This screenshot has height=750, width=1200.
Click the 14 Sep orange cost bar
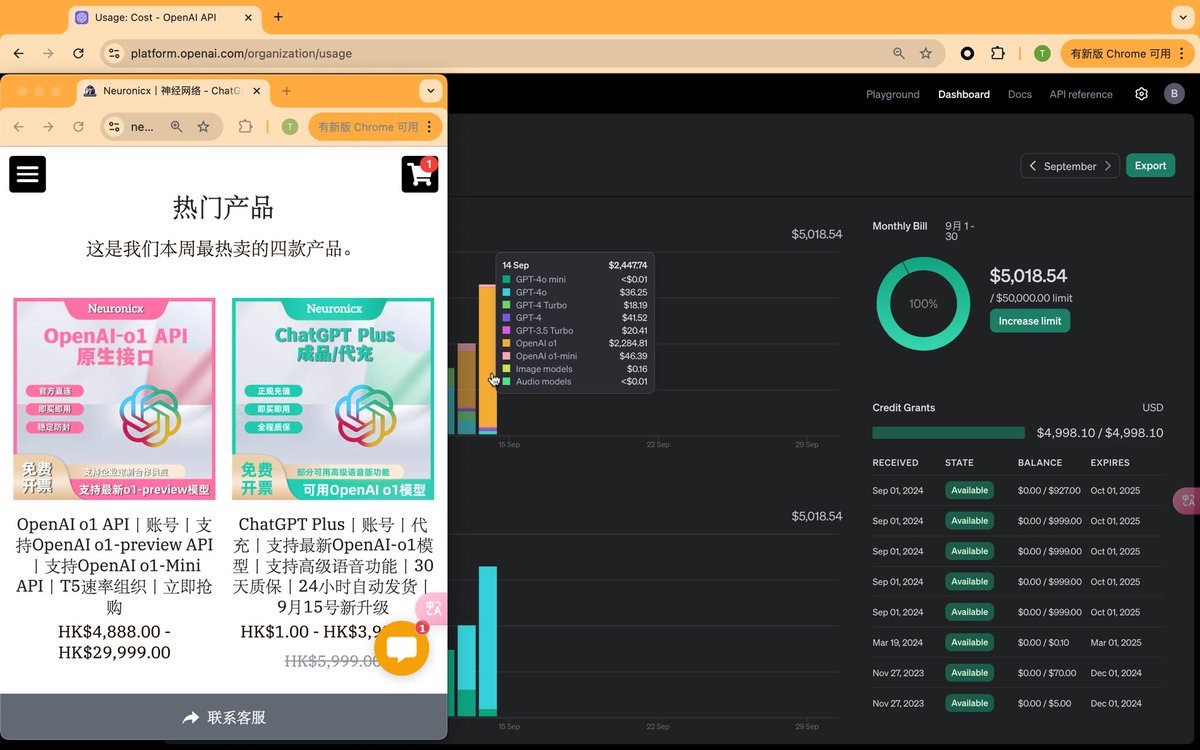487,359
